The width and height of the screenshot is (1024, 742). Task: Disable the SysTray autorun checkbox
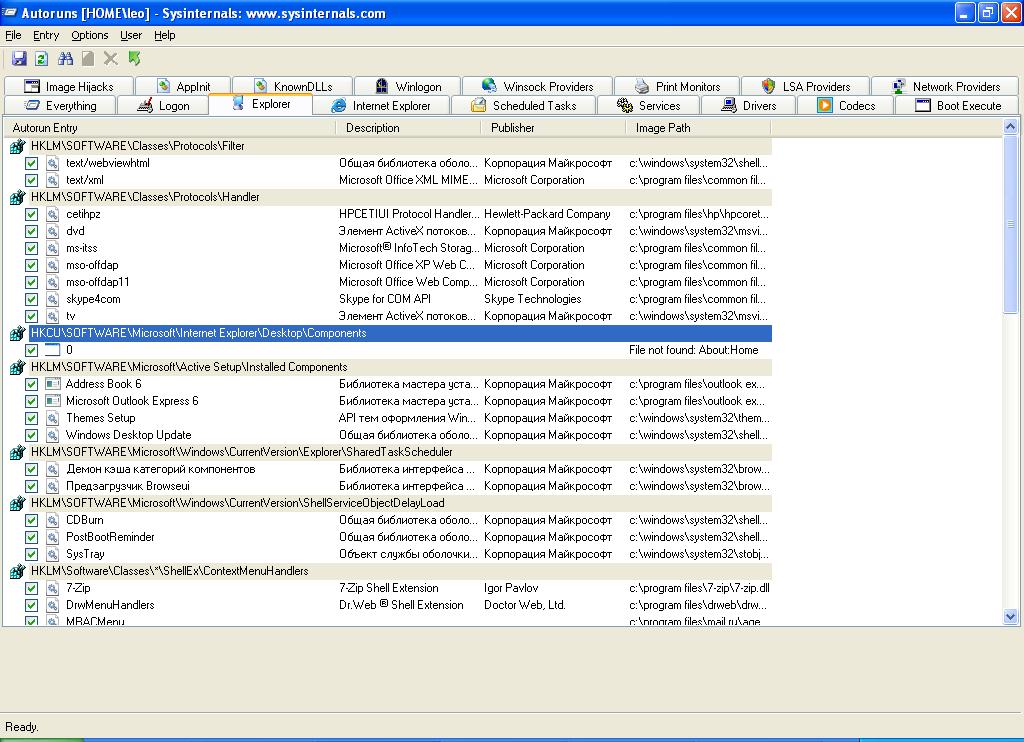(31, 554)
